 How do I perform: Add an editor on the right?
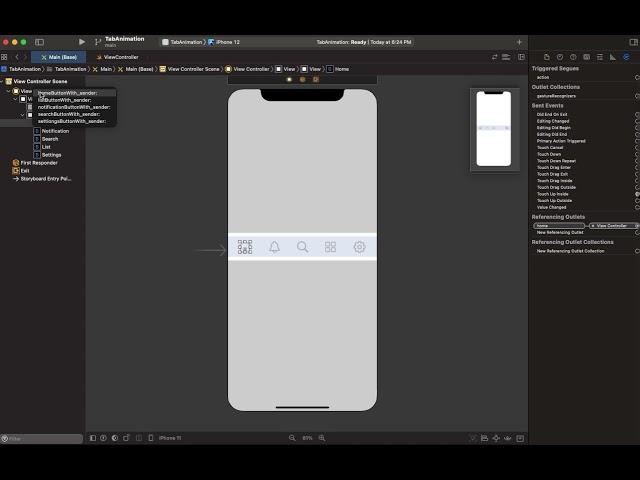coord(521,57)
